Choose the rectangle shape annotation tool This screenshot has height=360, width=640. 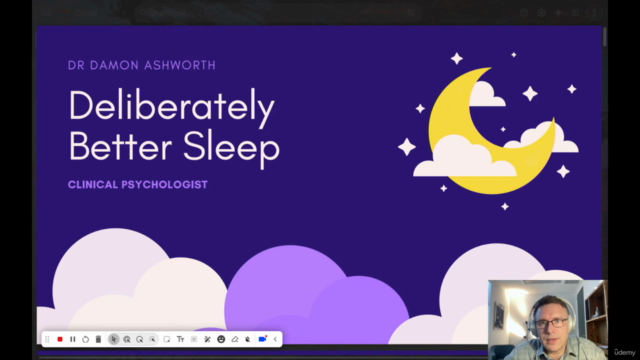[167, 339]
